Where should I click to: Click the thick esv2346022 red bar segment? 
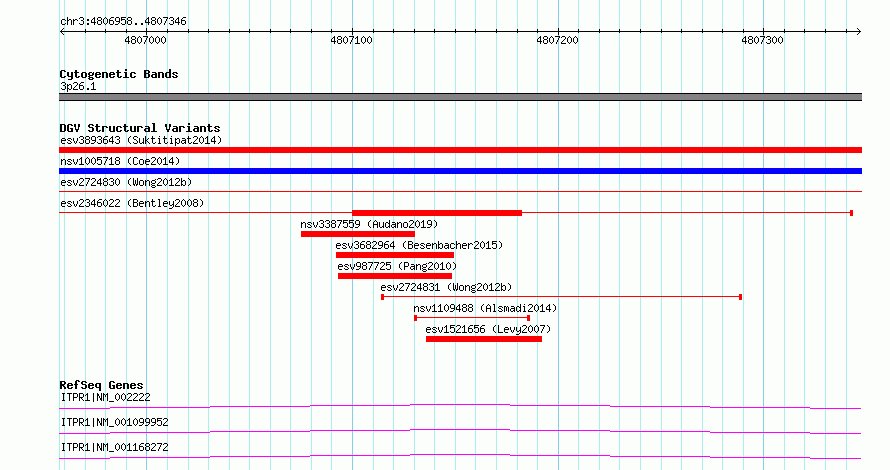(437, 213)
